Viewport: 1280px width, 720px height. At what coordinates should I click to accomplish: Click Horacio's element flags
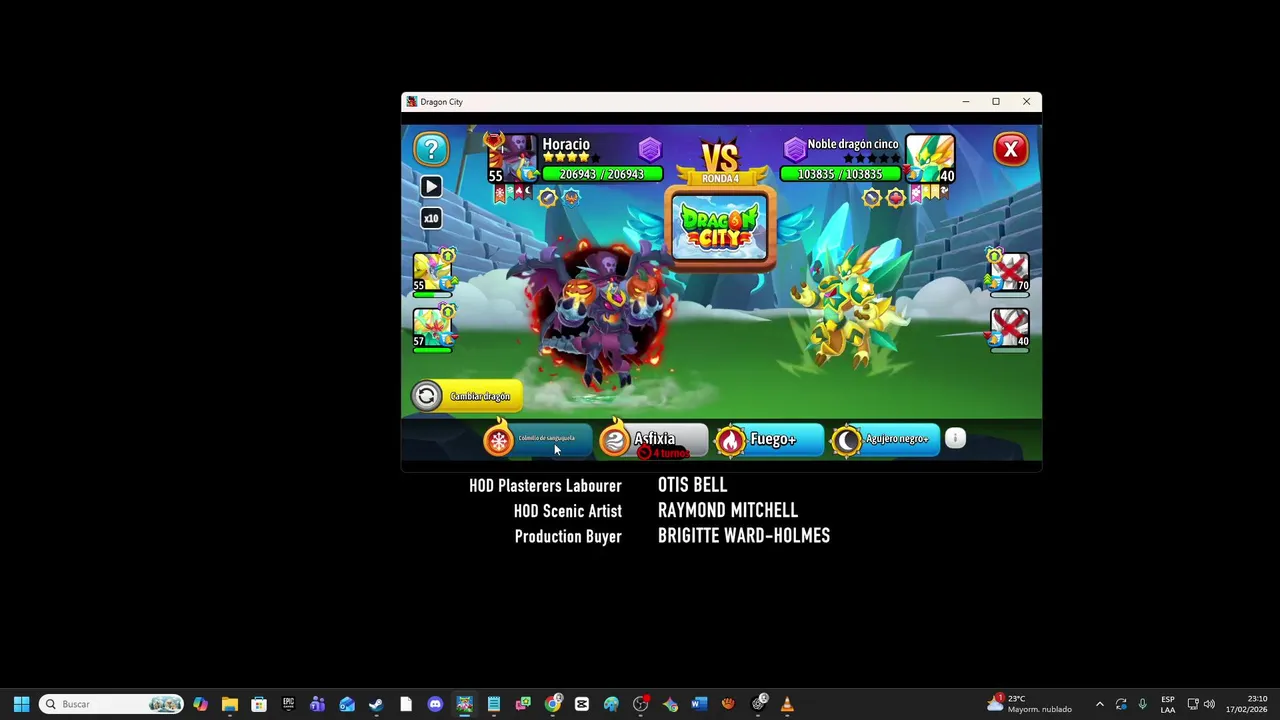tap(512, 193)
